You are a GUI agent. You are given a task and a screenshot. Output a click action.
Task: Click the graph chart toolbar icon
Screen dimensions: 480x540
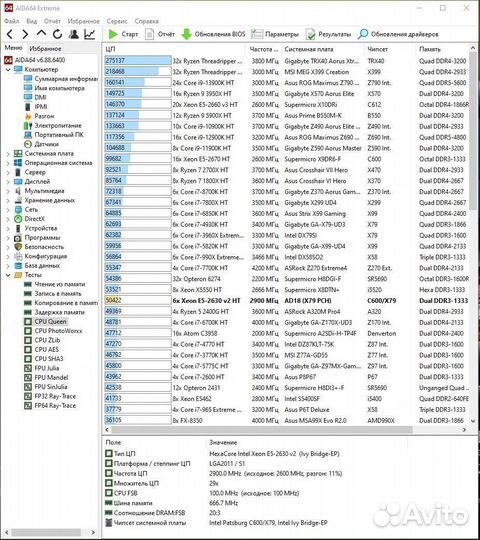(90, 34)
